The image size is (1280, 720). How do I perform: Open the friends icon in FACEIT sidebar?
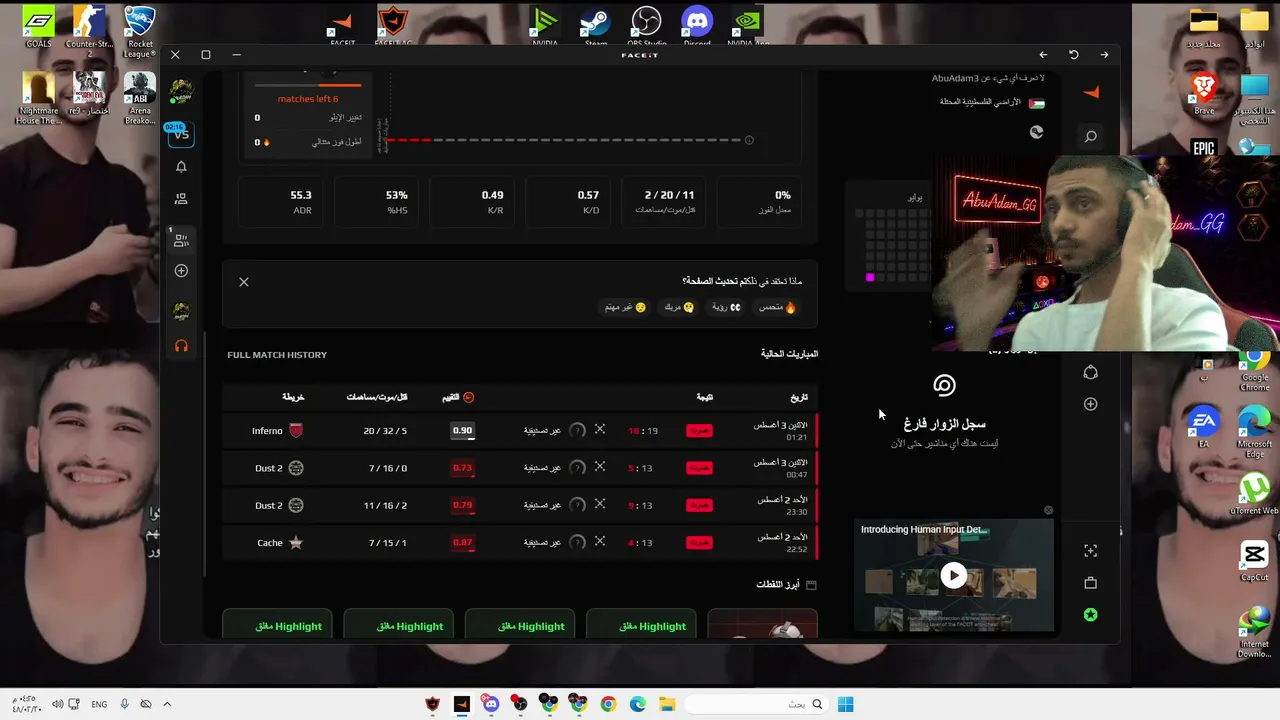pos(181,199)
